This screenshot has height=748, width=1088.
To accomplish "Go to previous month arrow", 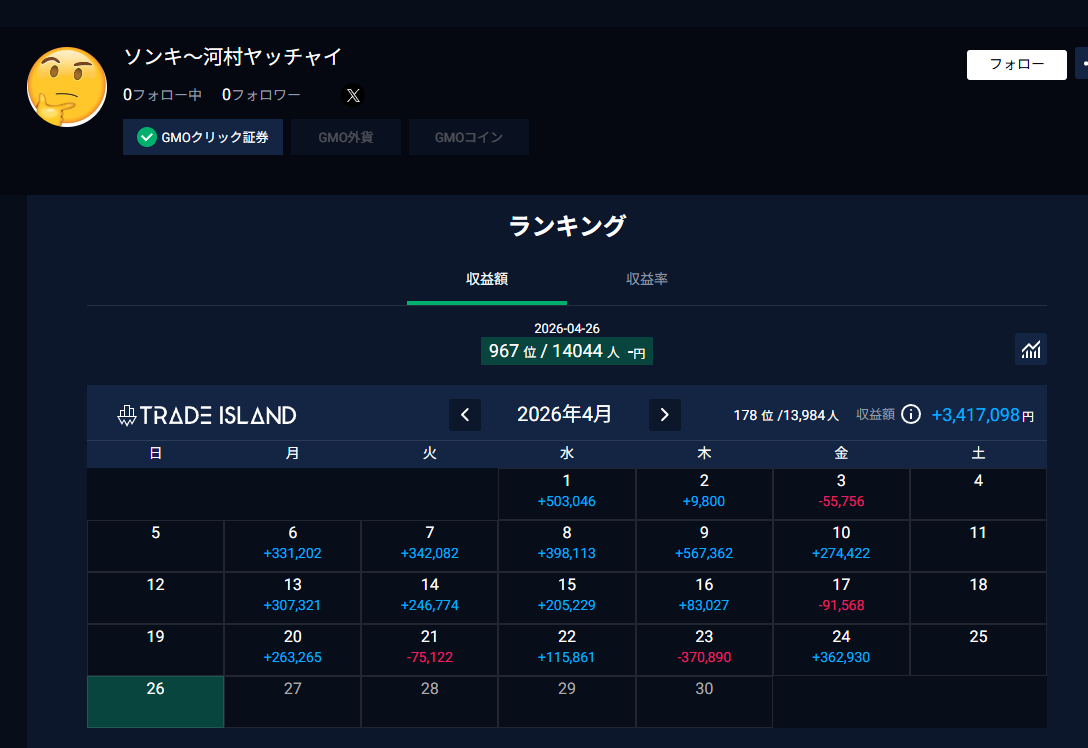I will 465,415.
